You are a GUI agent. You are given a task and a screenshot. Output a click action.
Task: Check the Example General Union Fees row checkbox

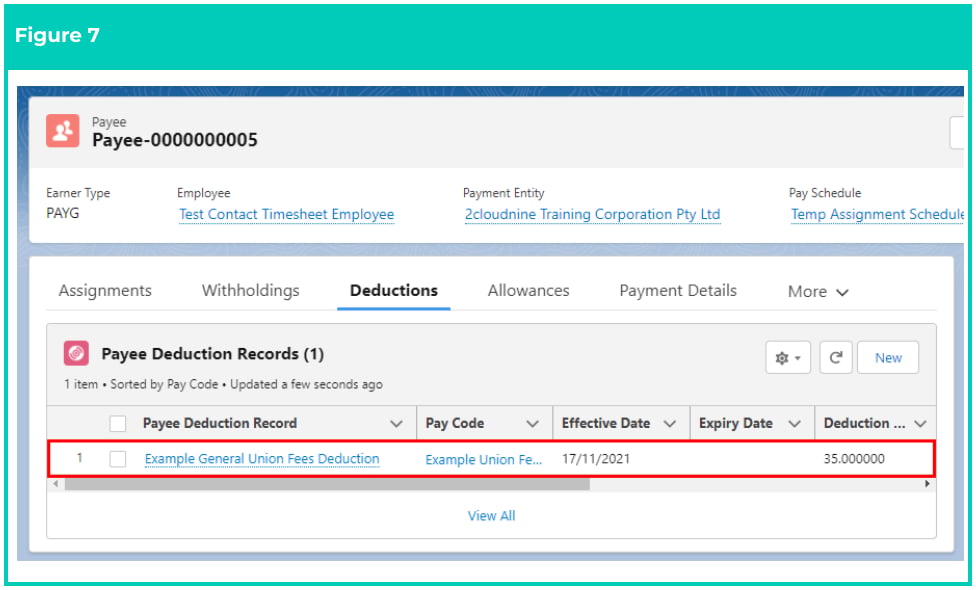point(118,459)
